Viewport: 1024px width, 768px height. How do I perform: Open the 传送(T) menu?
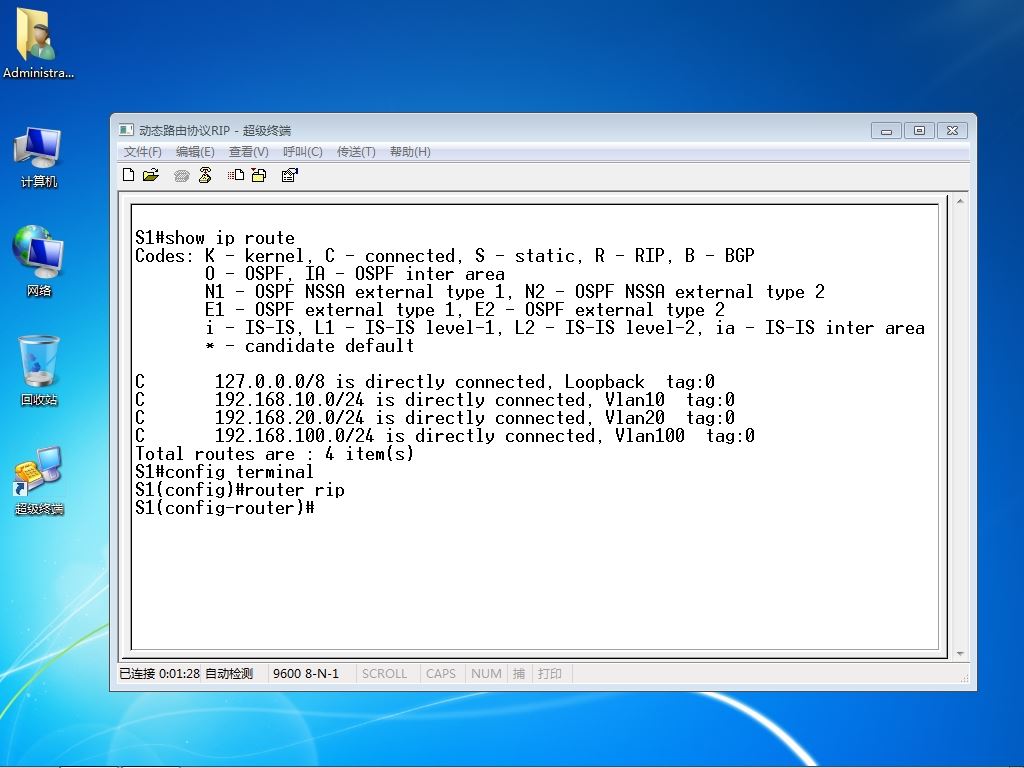point(356,152)
